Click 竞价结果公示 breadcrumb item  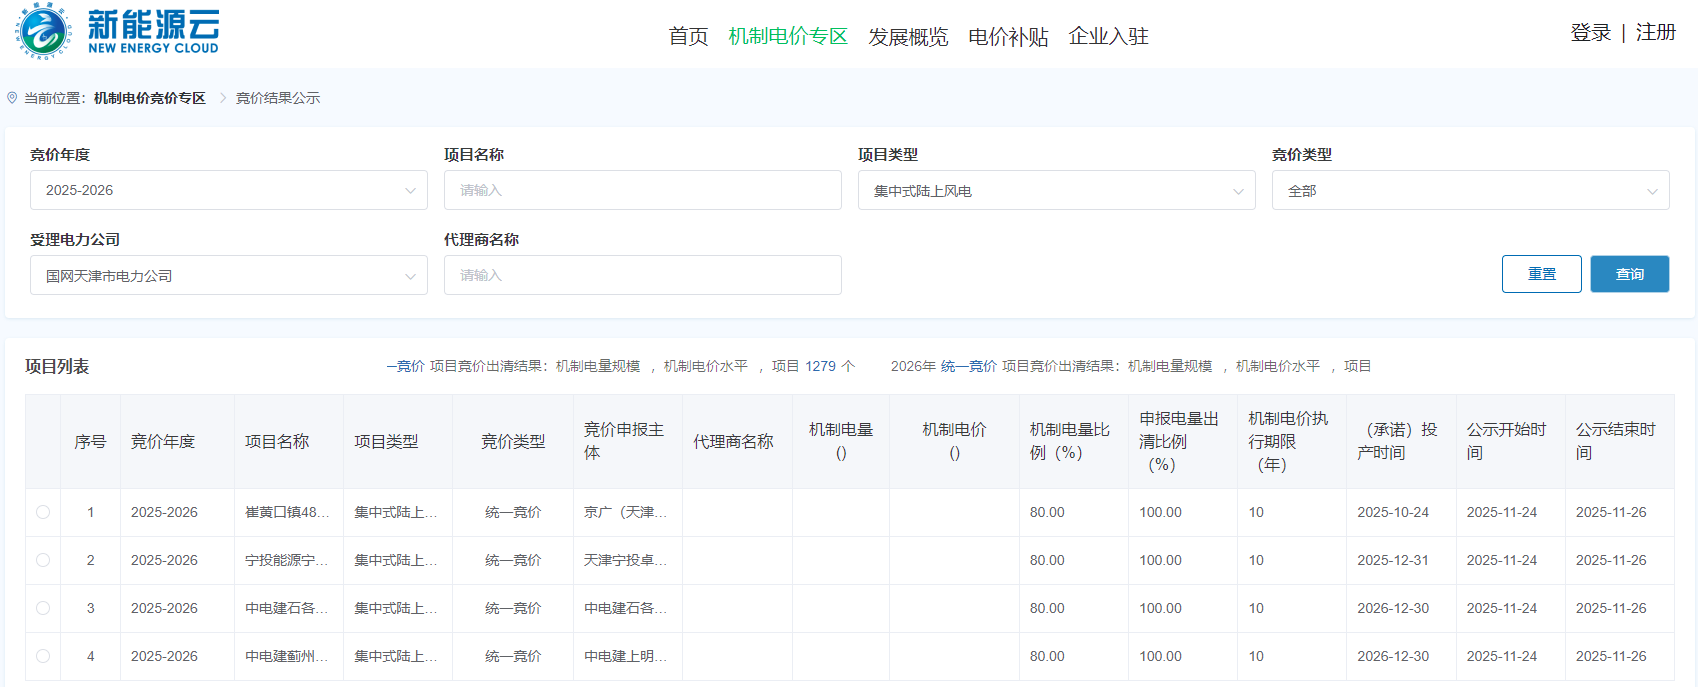click(278, 98)
